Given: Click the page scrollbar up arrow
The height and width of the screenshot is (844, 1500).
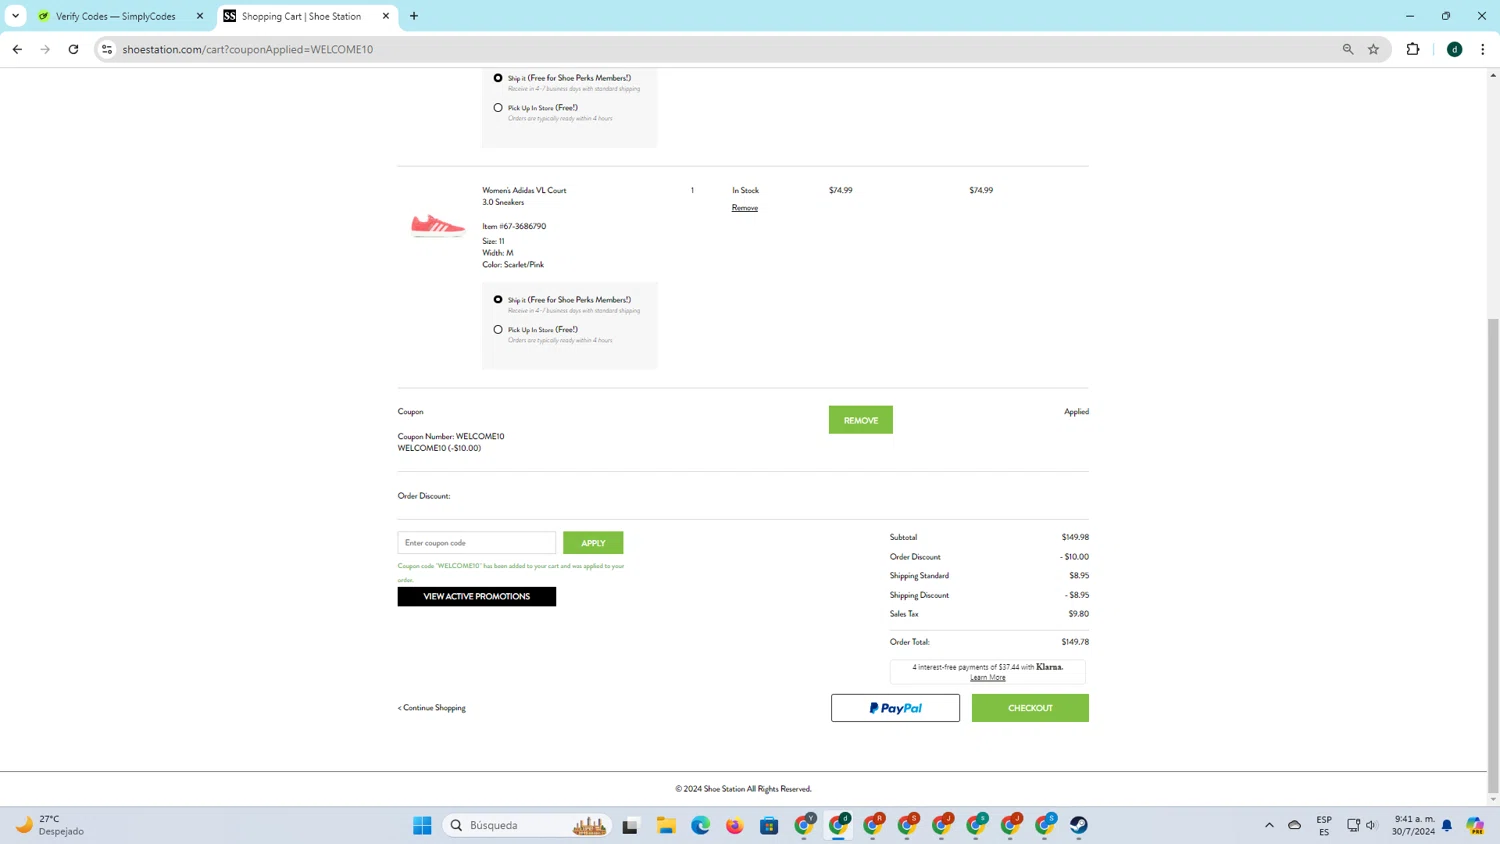Looking at the screenshot, I should tap(1494, 75).
